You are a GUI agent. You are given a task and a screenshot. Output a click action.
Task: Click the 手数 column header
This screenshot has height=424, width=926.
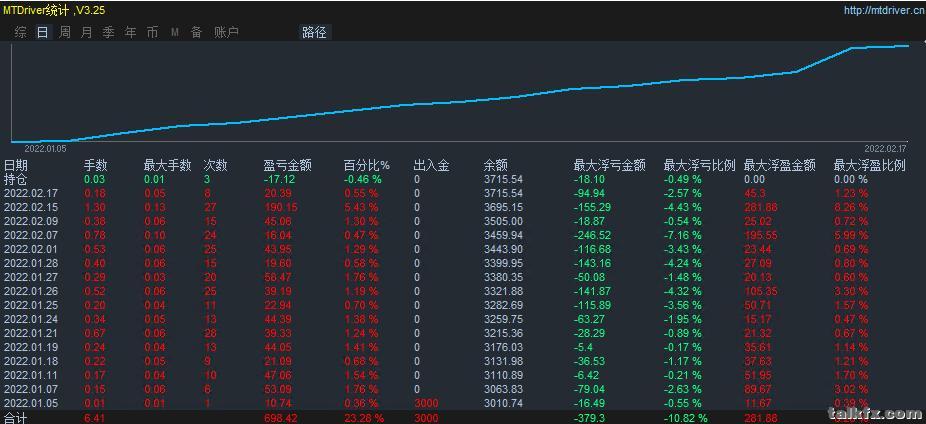[96, 165]
